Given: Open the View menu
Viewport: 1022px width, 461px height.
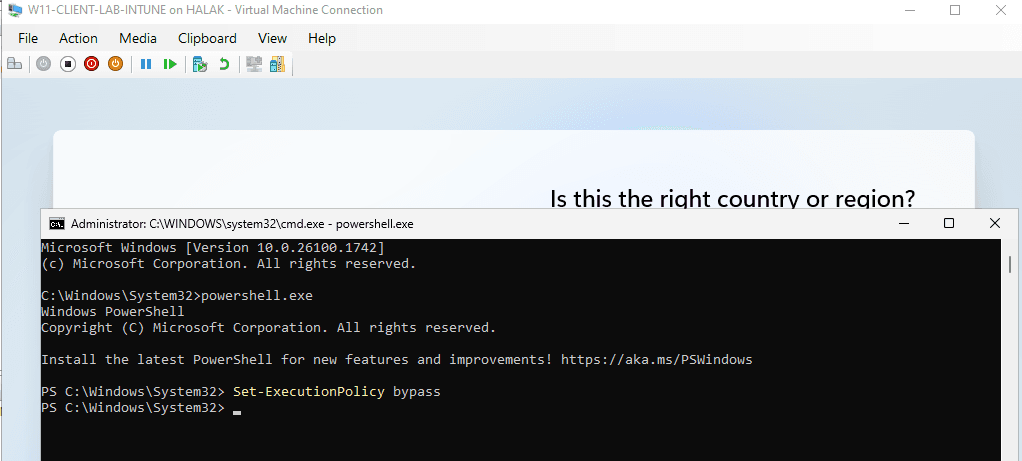Looking at the screenshot, I should click(x=272, y=38).
